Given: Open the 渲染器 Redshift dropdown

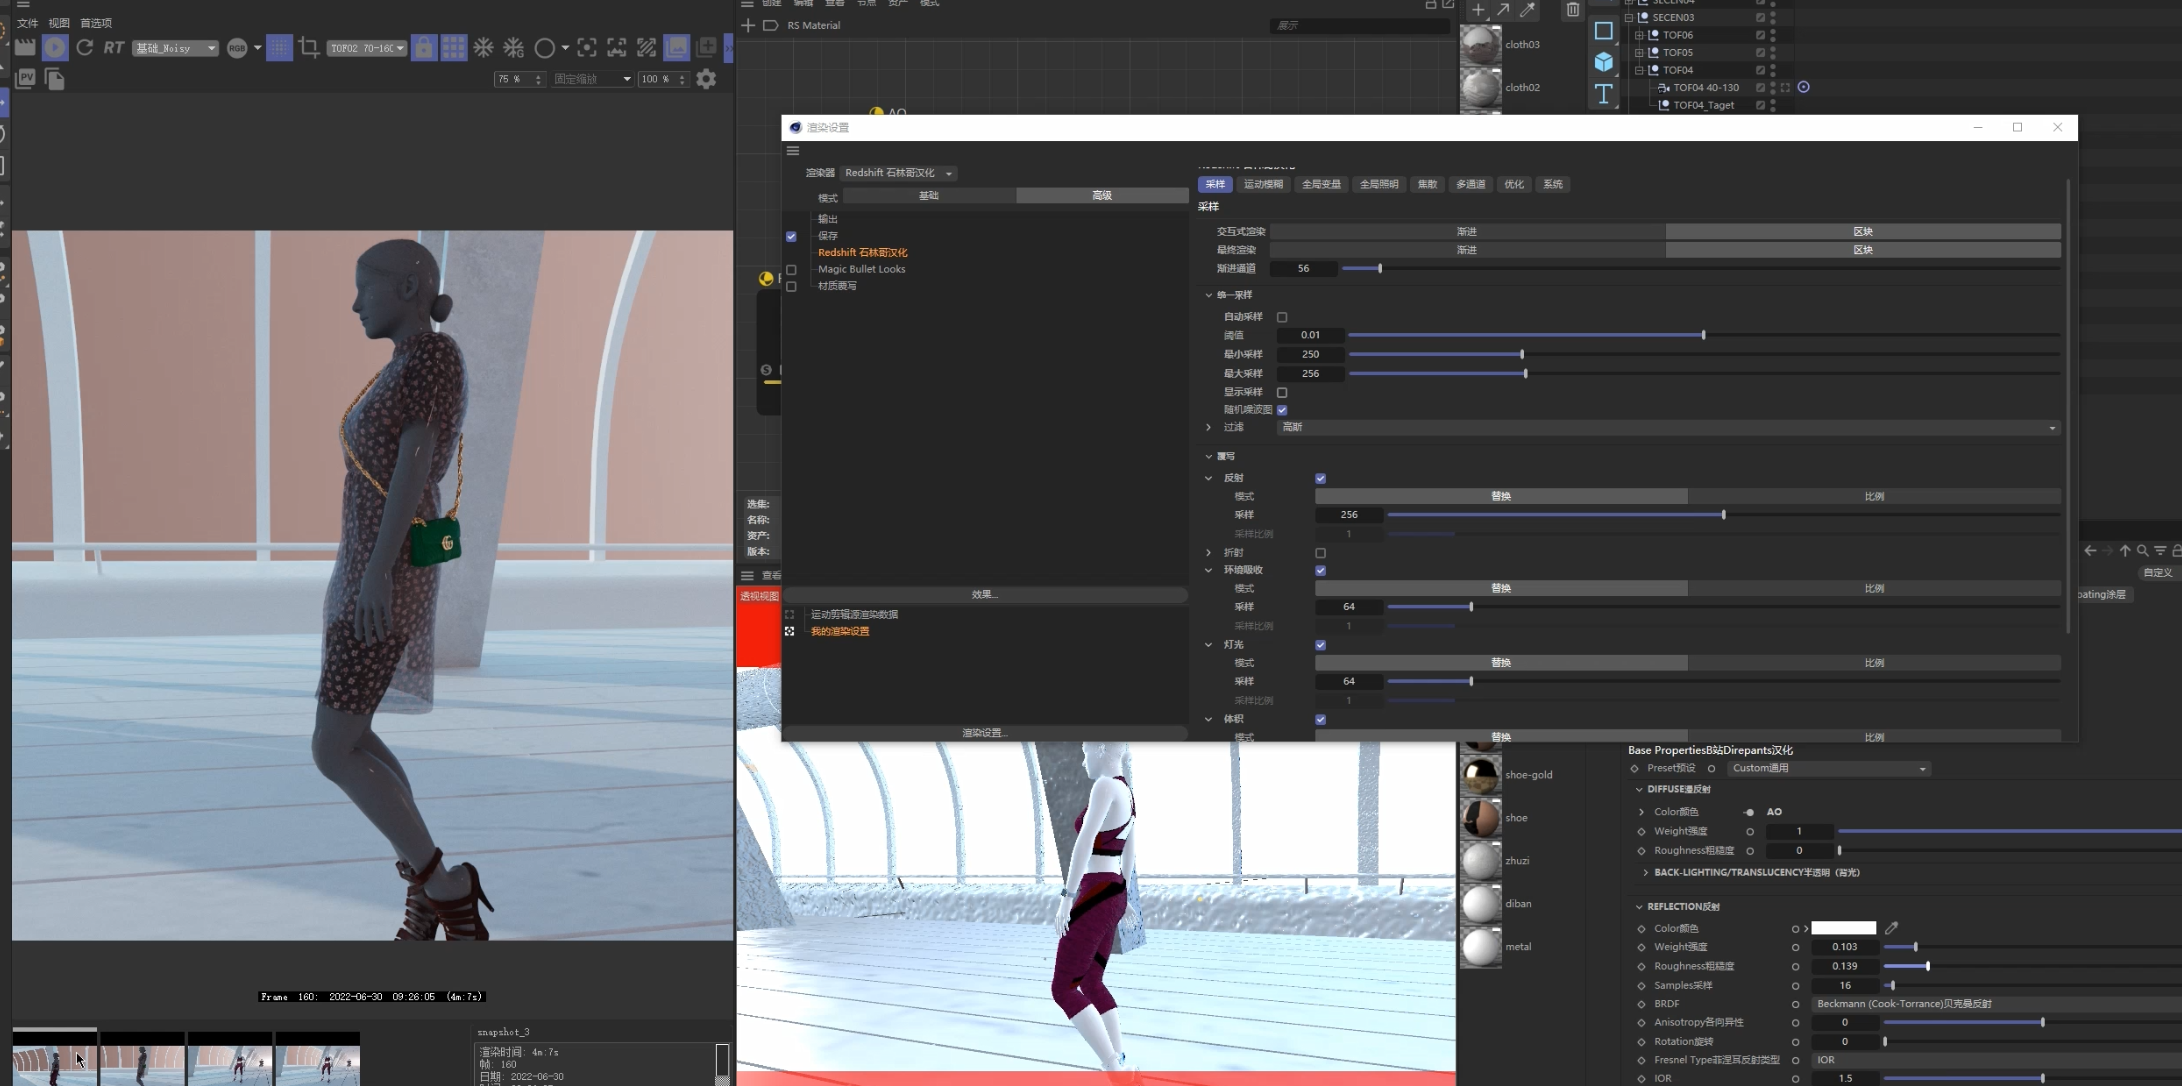Looking at the screenshot, I should (898, 173).
